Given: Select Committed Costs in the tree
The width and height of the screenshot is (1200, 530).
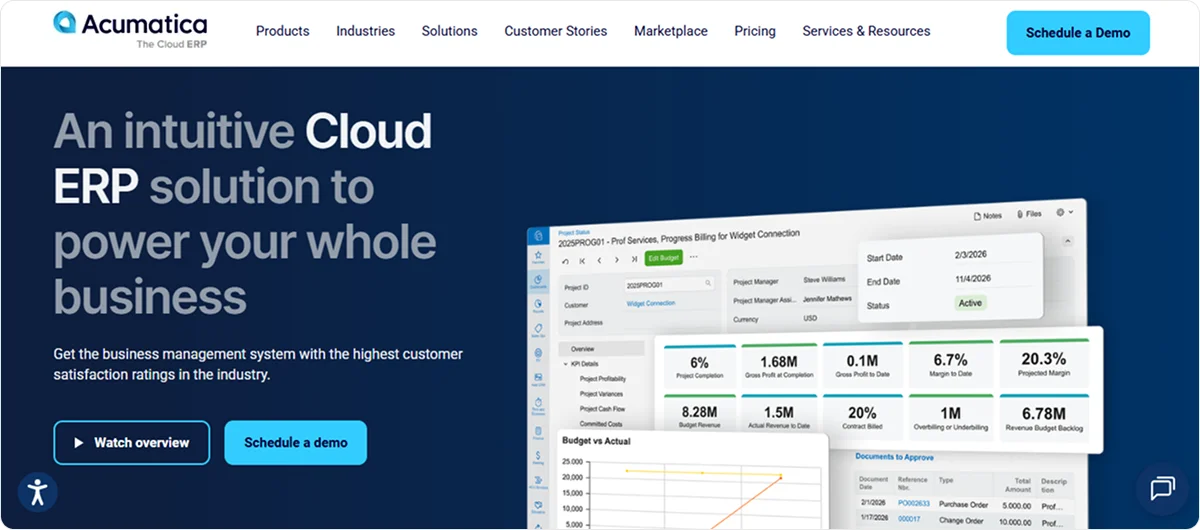Looking at the screenshot, I should [601, 424].
